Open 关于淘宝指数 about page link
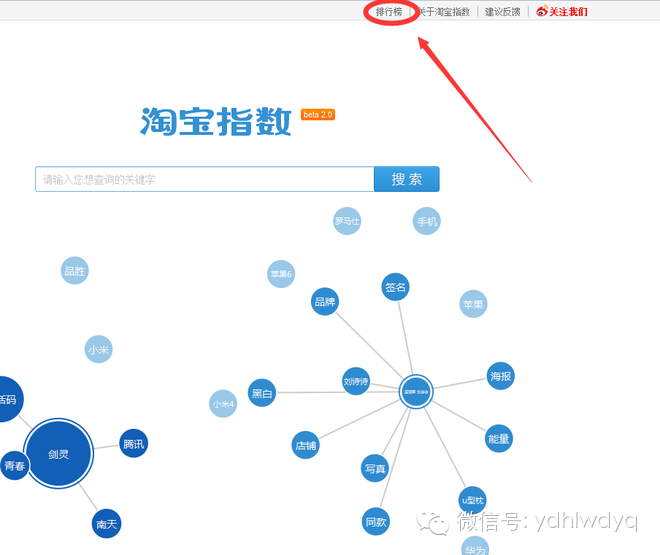 (x=443, y=12)
